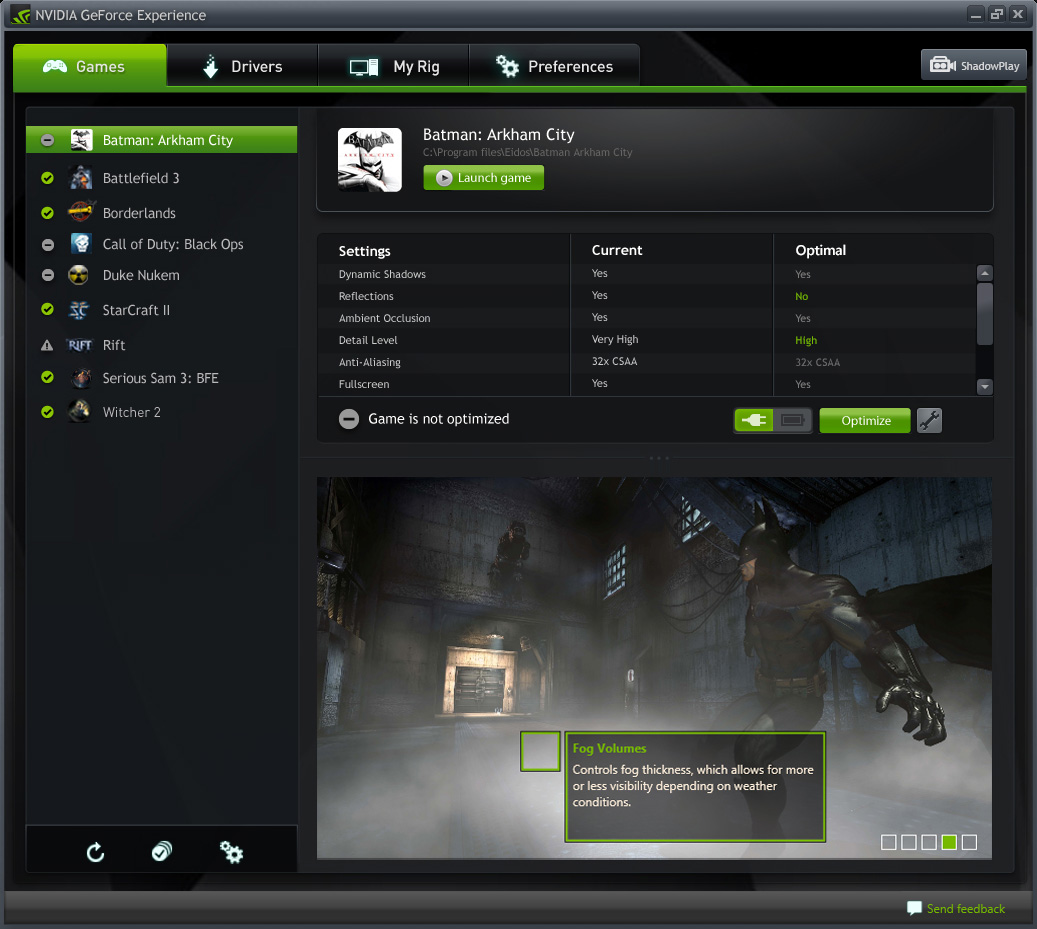Go to the Preferences tab
The image size is (1037, 929).
tap(554, 66)
